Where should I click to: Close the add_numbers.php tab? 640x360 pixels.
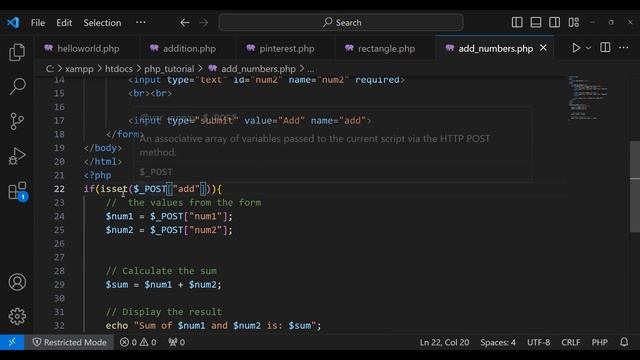(543, 48)
